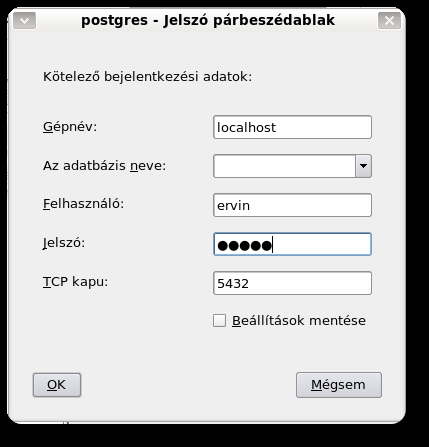This screenshot has width=429, height=447.
Task: Focus the Felhasználó field with ervin
Action: coord(292,205)
